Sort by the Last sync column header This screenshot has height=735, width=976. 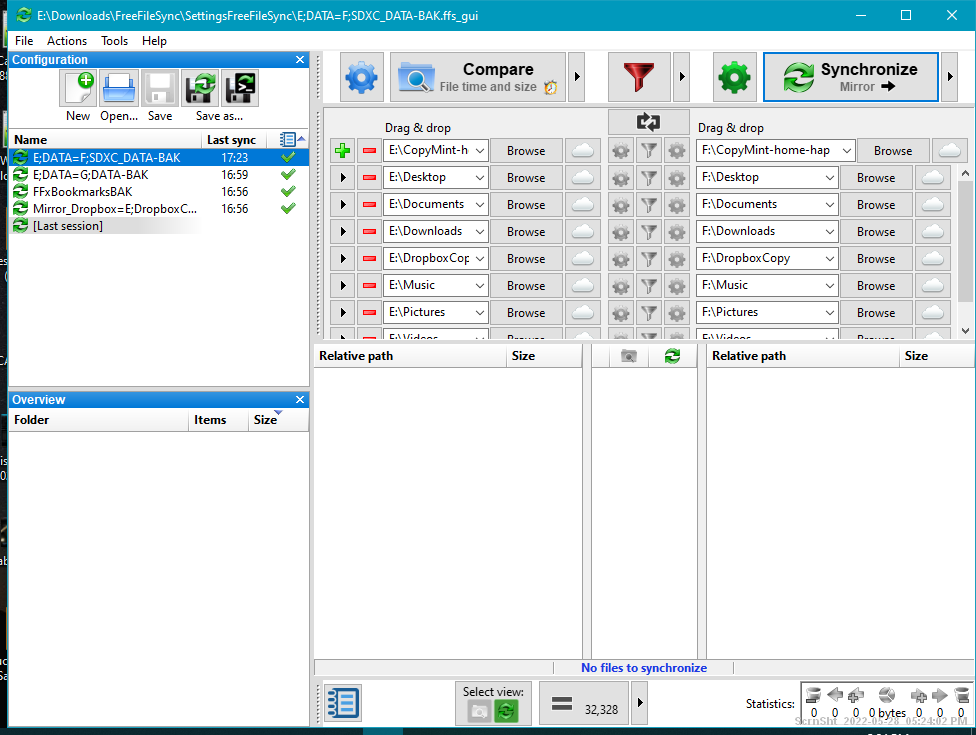tap(232, 140)
